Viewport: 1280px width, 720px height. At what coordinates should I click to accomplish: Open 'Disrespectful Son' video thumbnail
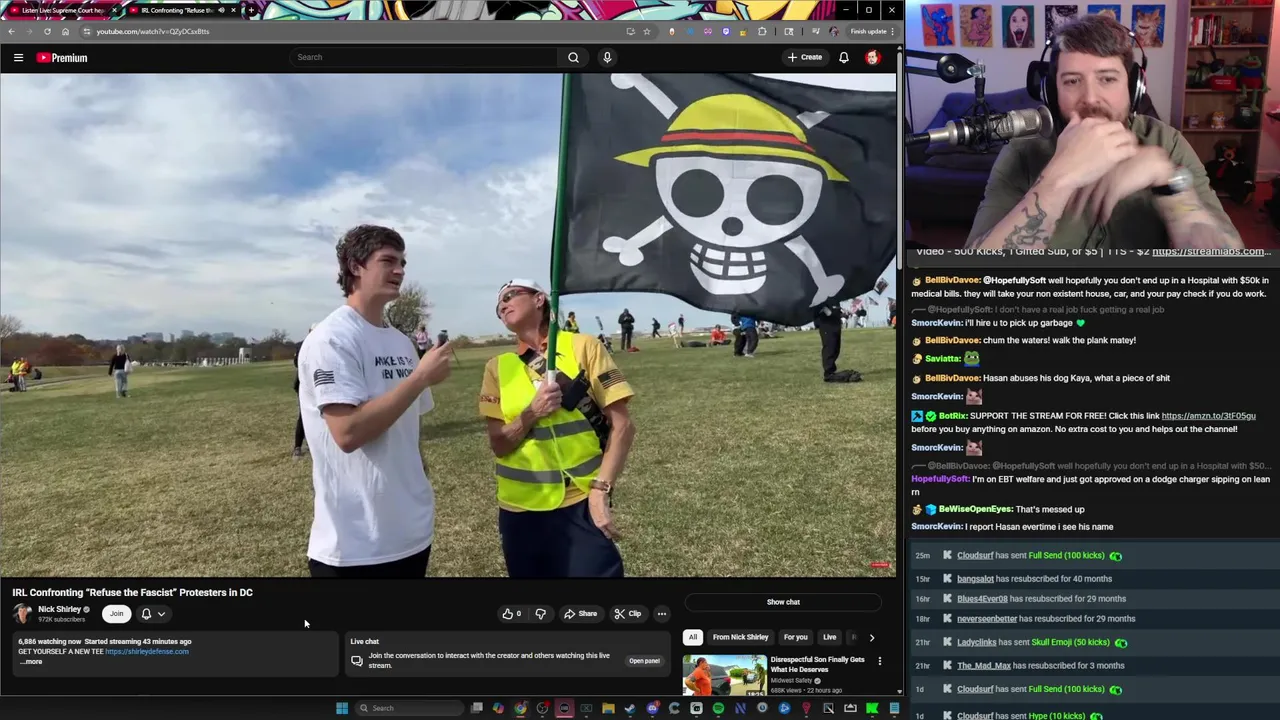pyautogui.click(x=724, y=675)
